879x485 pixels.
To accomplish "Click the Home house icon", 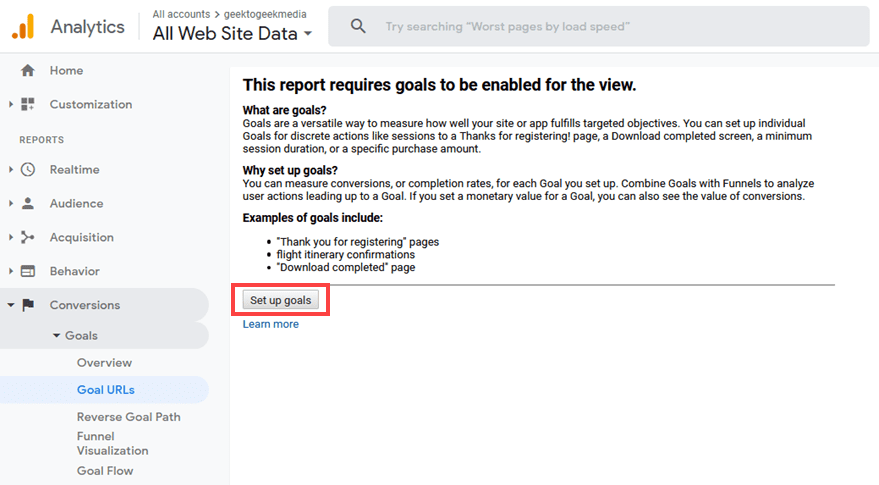I will point(28,71).
